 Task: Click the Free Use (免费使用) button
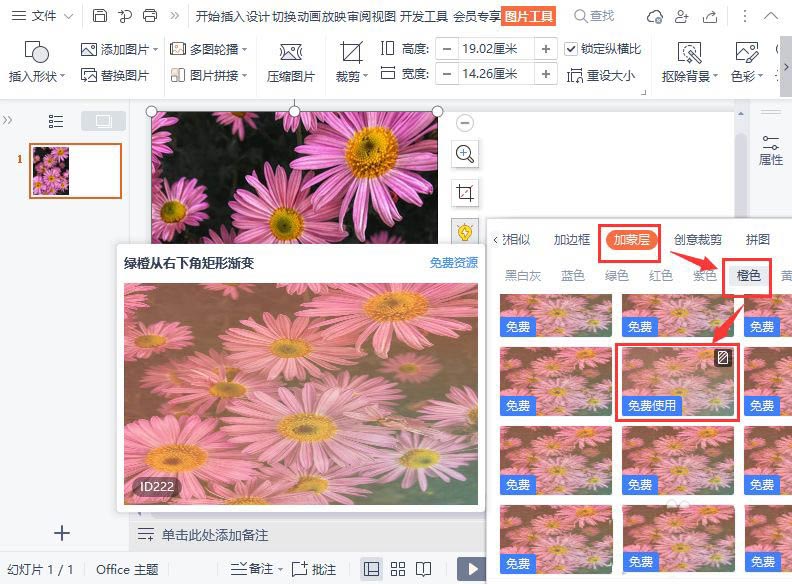point(651,405)
